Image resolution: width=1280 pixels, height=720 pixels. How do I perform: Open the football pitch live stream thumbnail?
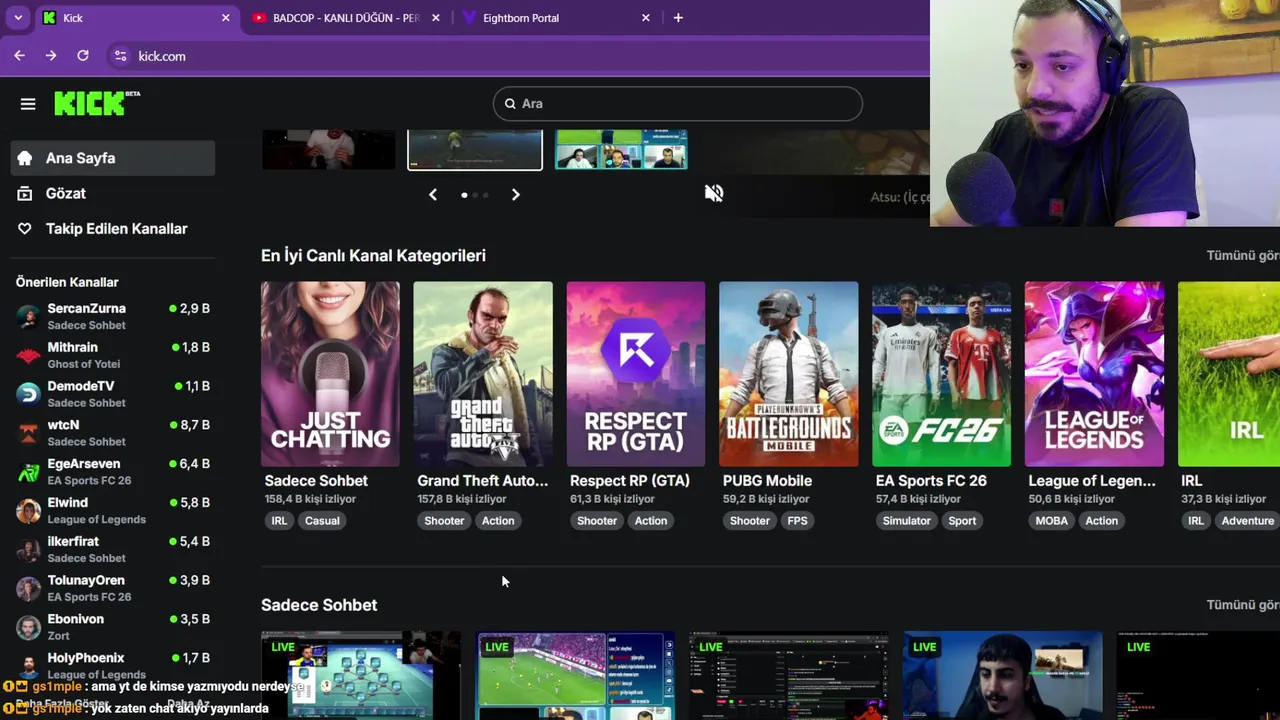coord(575,675)
